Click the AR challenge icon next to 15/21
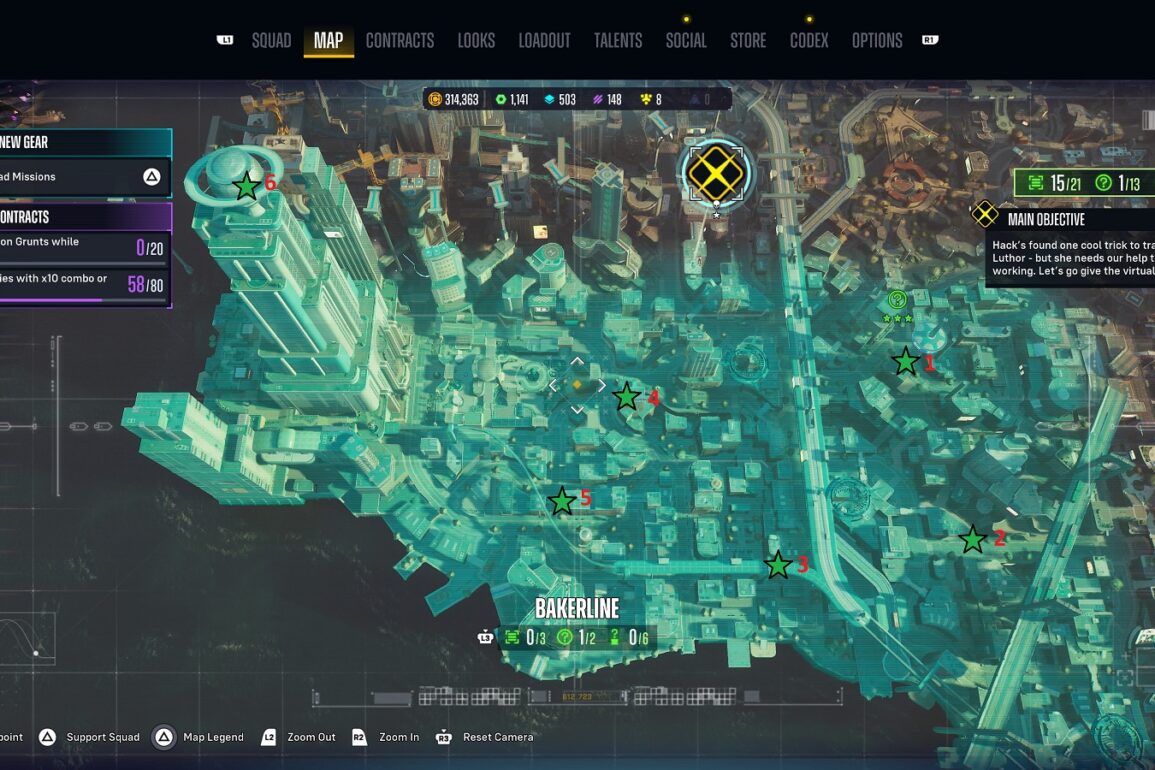Image resolution: width=1155 pixels, height=770 pixels. pos(1036,183)
